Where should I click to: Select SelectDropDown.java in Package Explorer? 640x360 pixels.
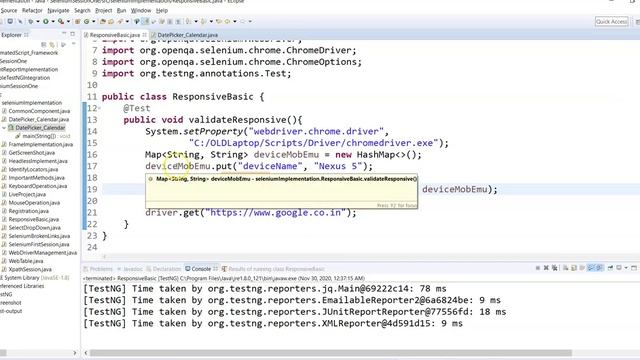coord(34,228)
